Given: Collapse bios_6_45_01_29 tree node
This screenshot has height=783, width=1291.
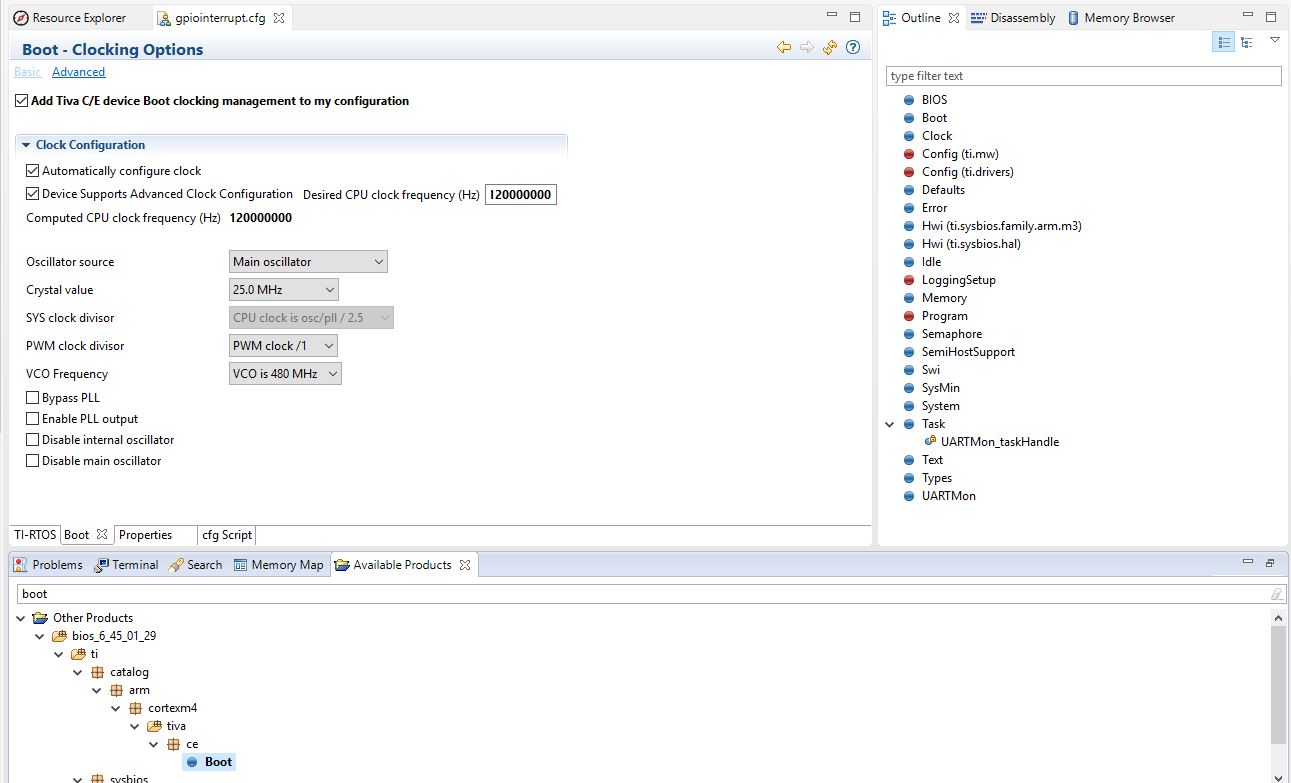Looking at the screenshot, I should click(x=40, y=636).
